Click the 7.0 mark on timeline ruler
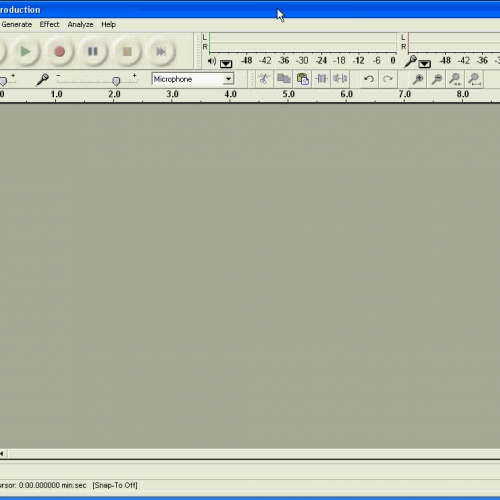The width and height of the screenshot is (500, 500). click(404, 94)
